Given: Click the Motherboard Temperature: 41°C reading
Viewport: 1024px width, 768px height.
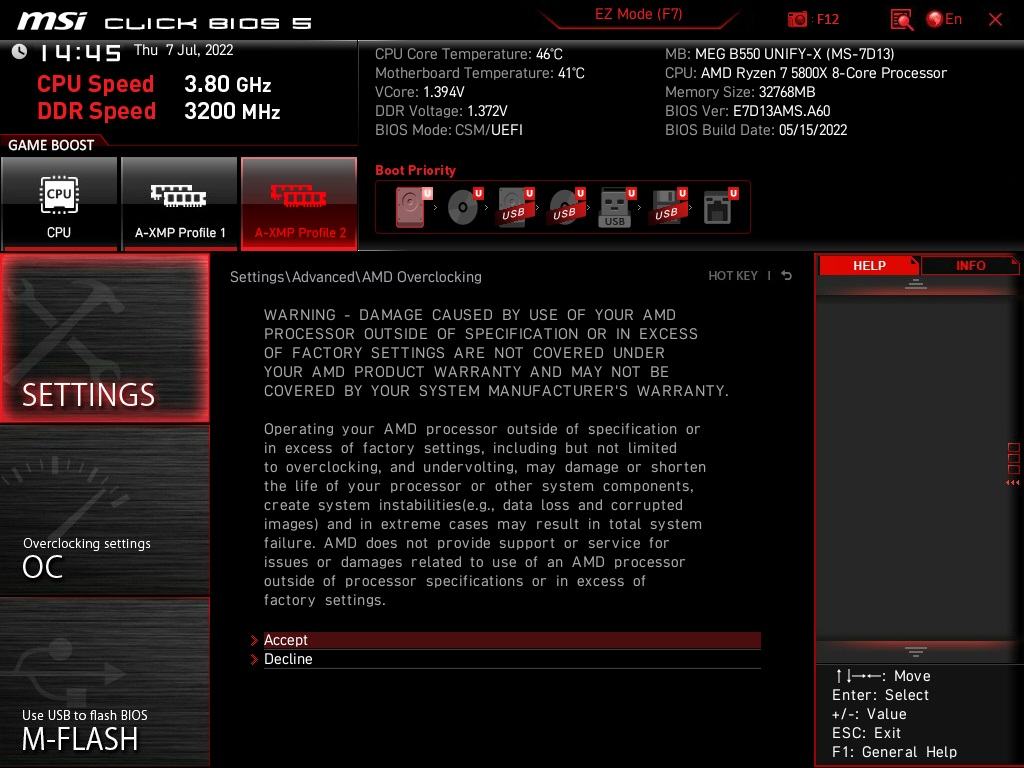Looking at the screenshot, I should (480, 73).
